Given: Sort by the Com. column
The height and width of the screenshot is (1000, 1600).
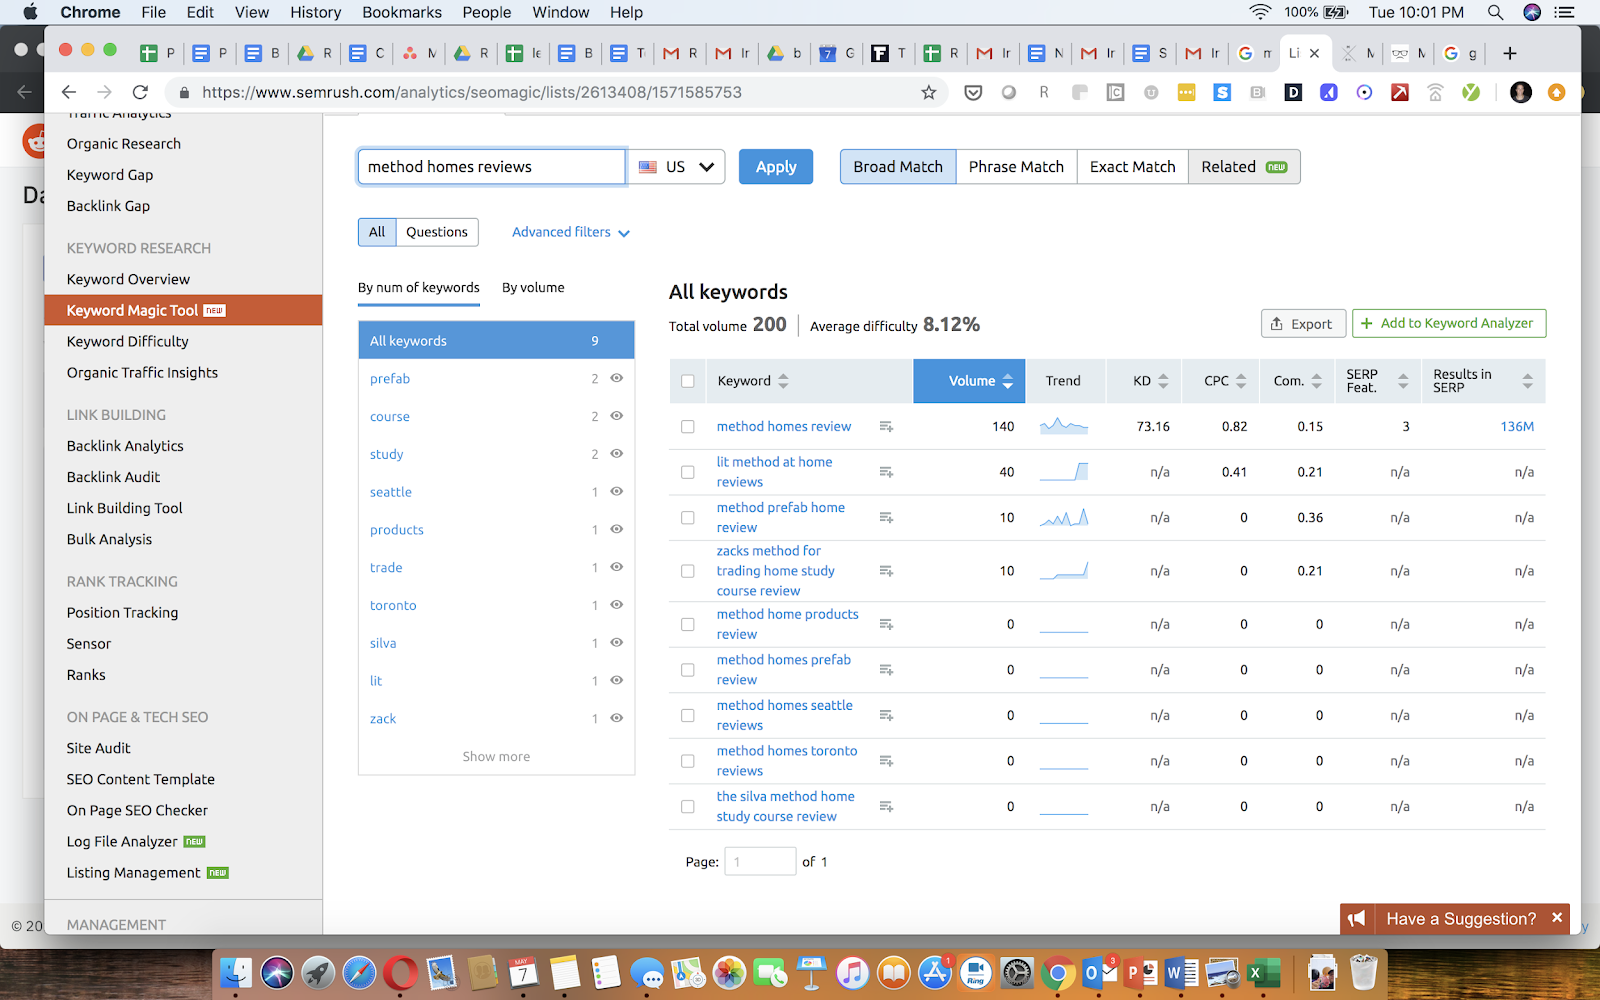Looking at the screenshot, I should click(x=1298, y=381).
